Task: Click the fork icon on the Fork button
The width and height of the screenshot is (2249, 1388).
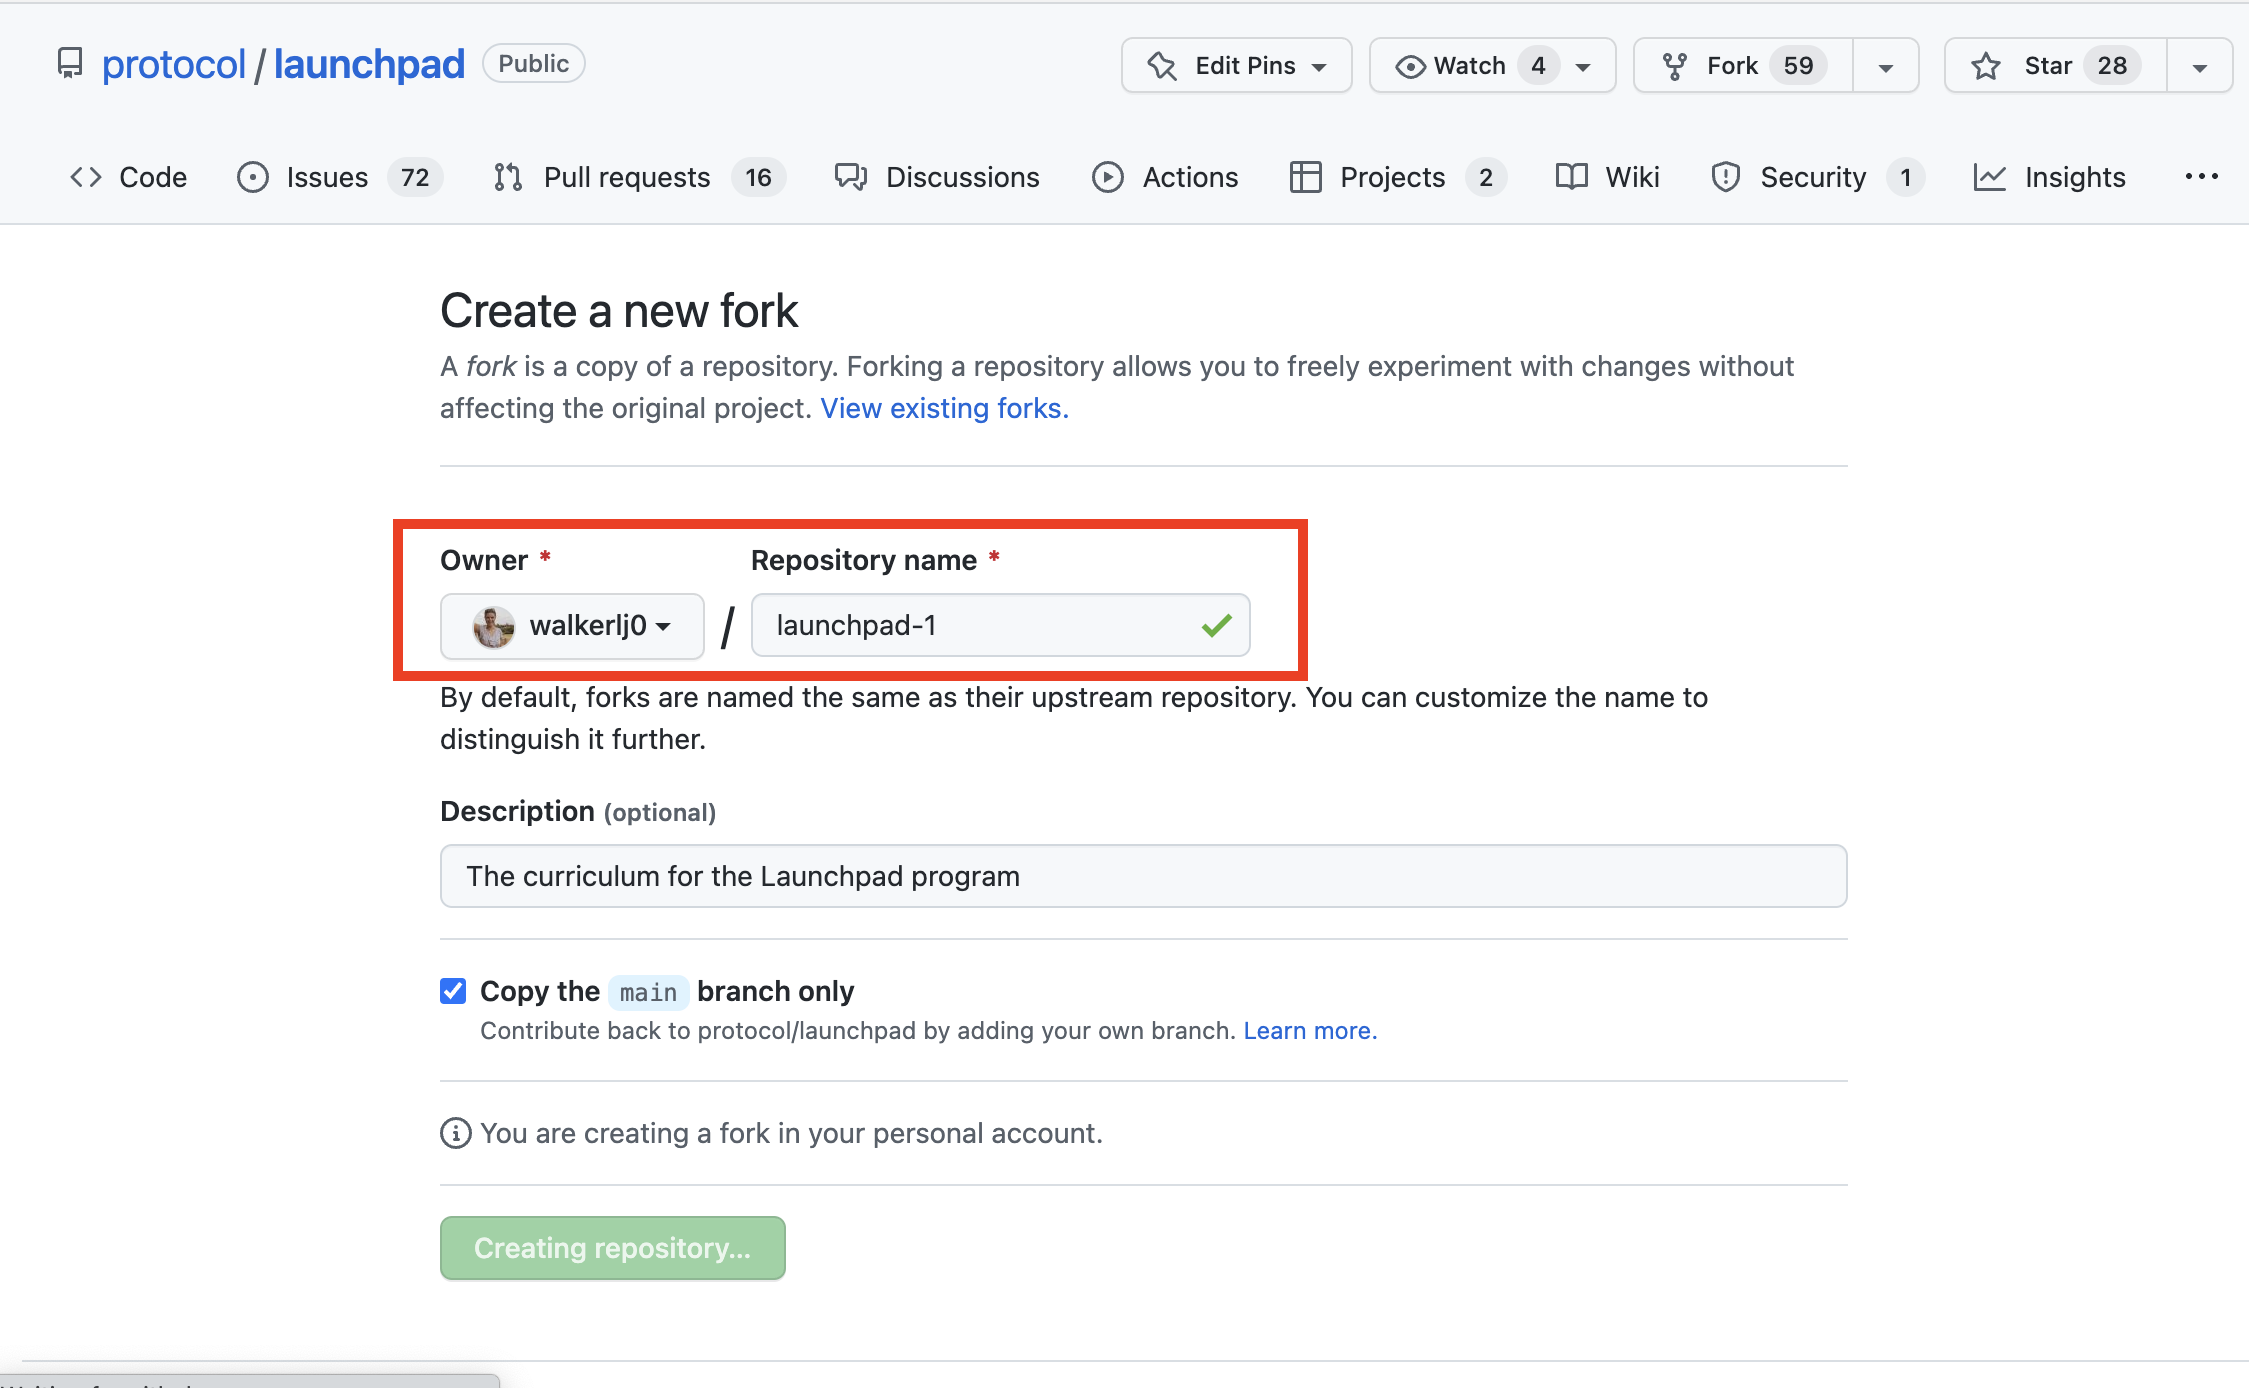Action: coord(1675,66)
